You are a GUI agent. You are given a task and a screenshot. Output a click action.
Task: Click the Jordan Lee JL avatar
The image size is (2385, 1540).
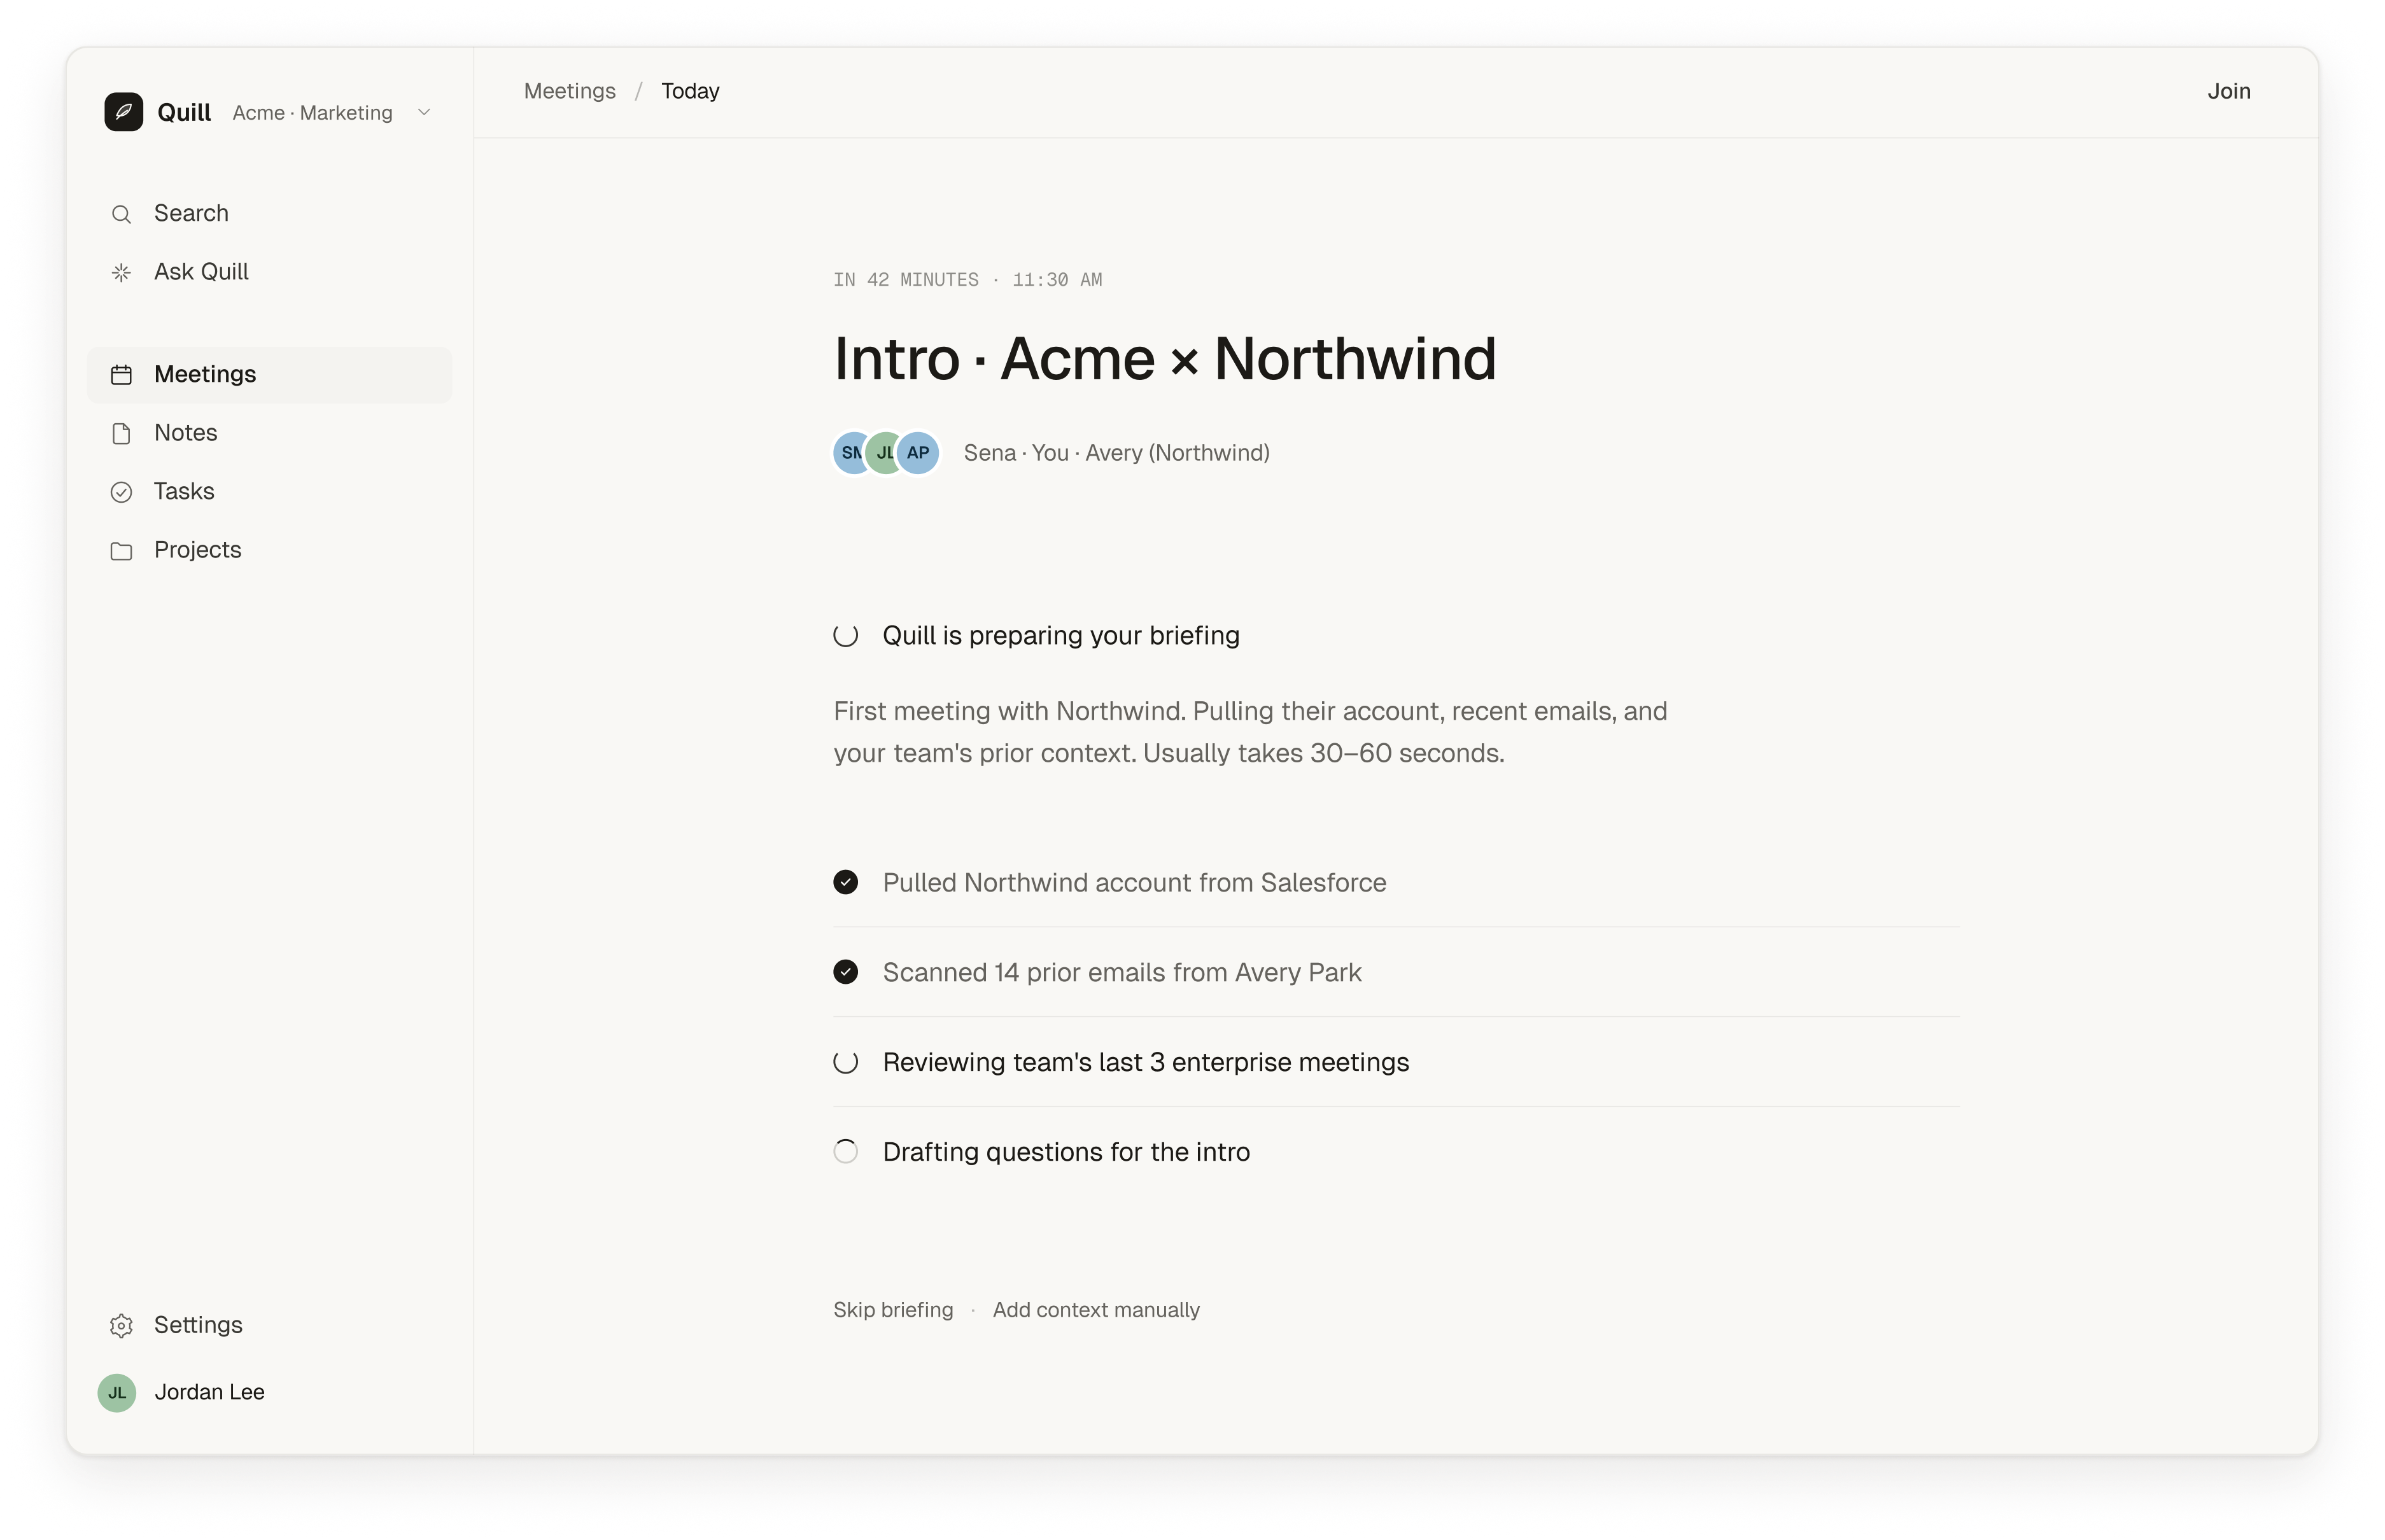pyautogui.click(x=117, y=1393)
